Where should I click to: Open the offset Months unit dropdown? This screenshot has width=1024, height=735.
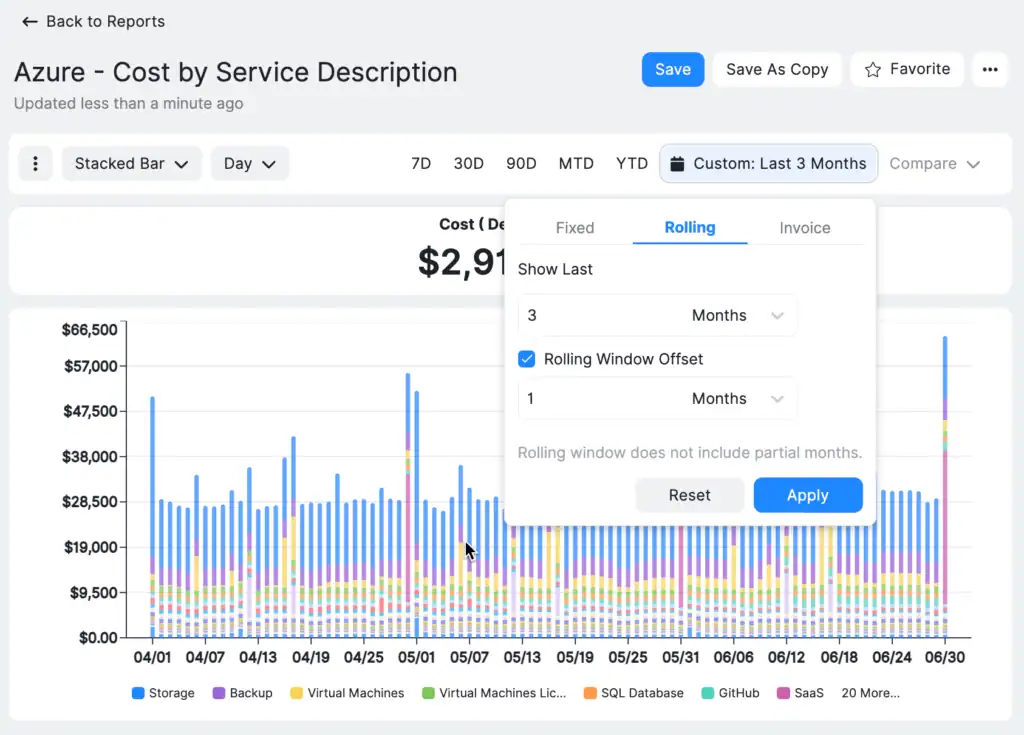tap(737, 399)
